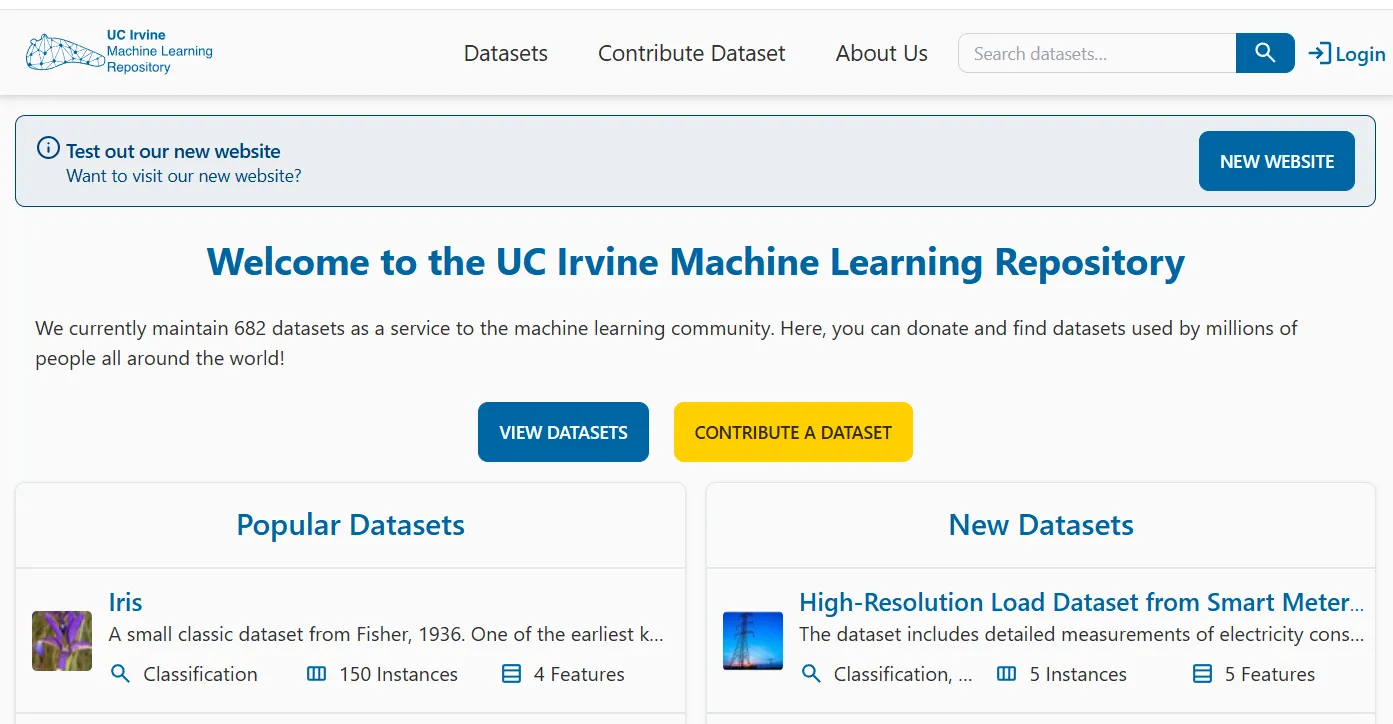The image size is (1393, 724).
Task: Click the info icon beside Test out our new website
Action: (48, 148)
